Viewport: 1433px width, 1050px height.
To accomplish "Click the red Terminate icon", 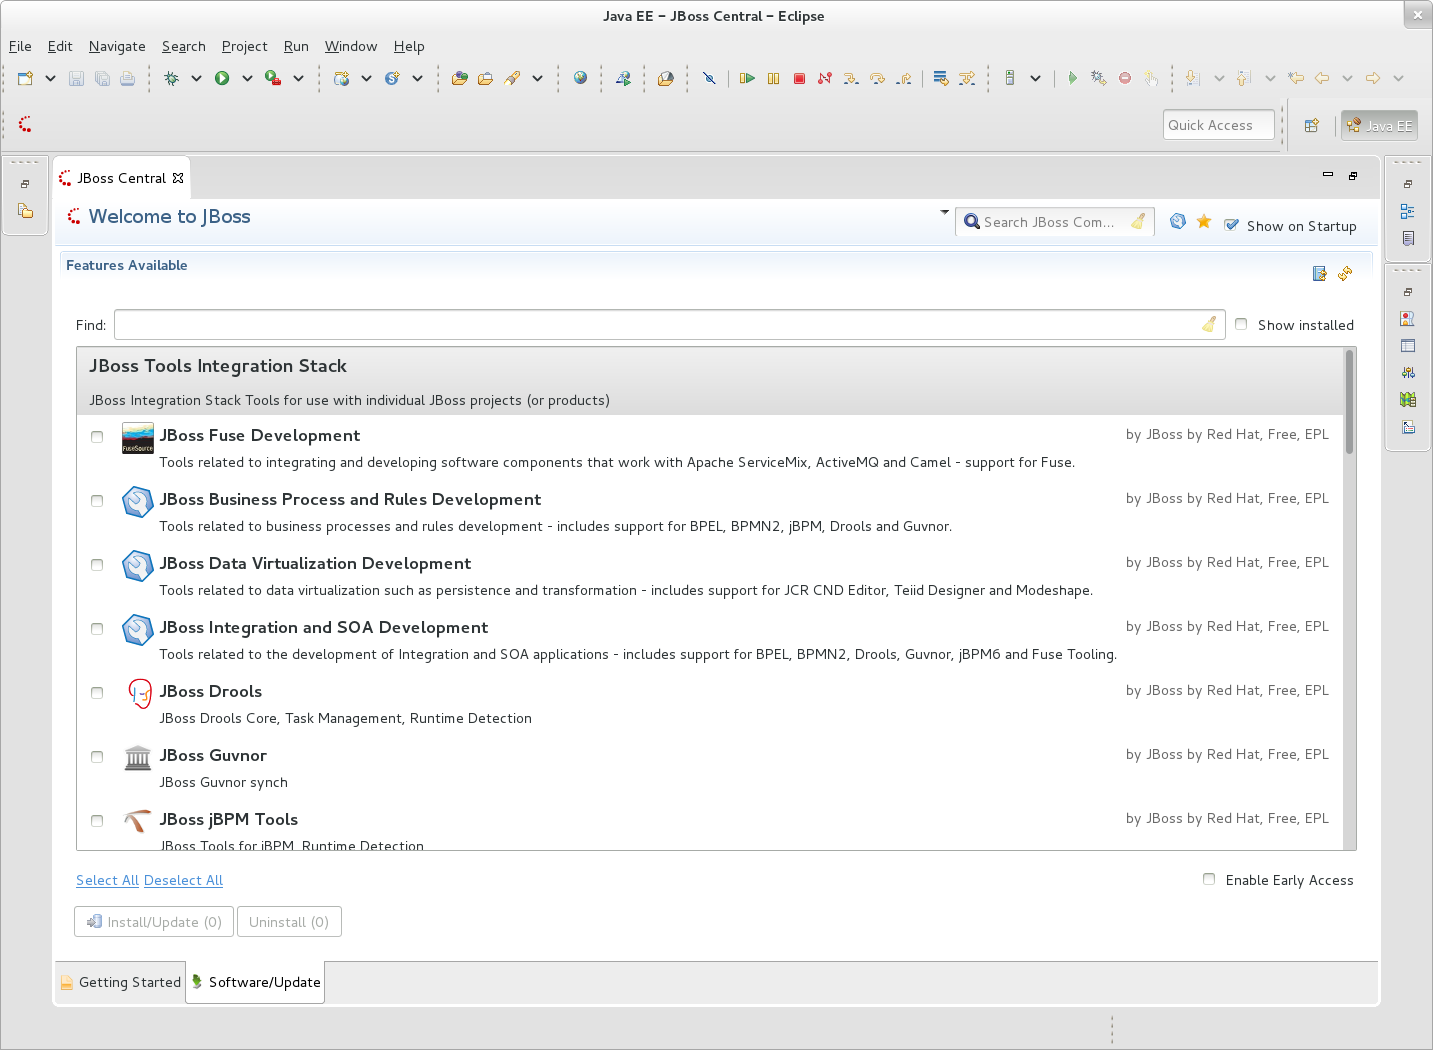I will tap(799, 78).
